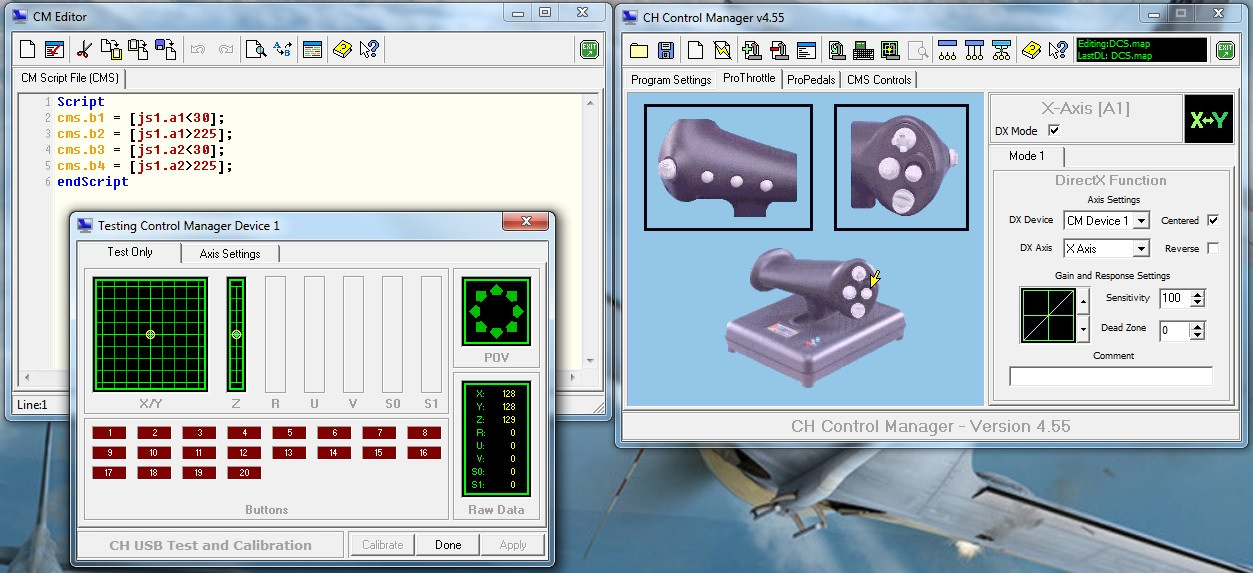Switch to the ProPedals tab

click(x=811, y=80)
